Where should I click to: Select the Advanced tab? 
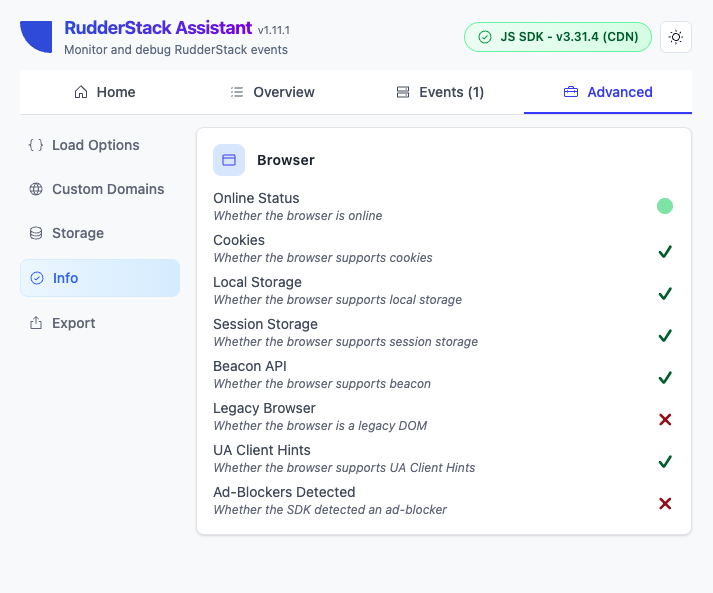pos(608,92)
